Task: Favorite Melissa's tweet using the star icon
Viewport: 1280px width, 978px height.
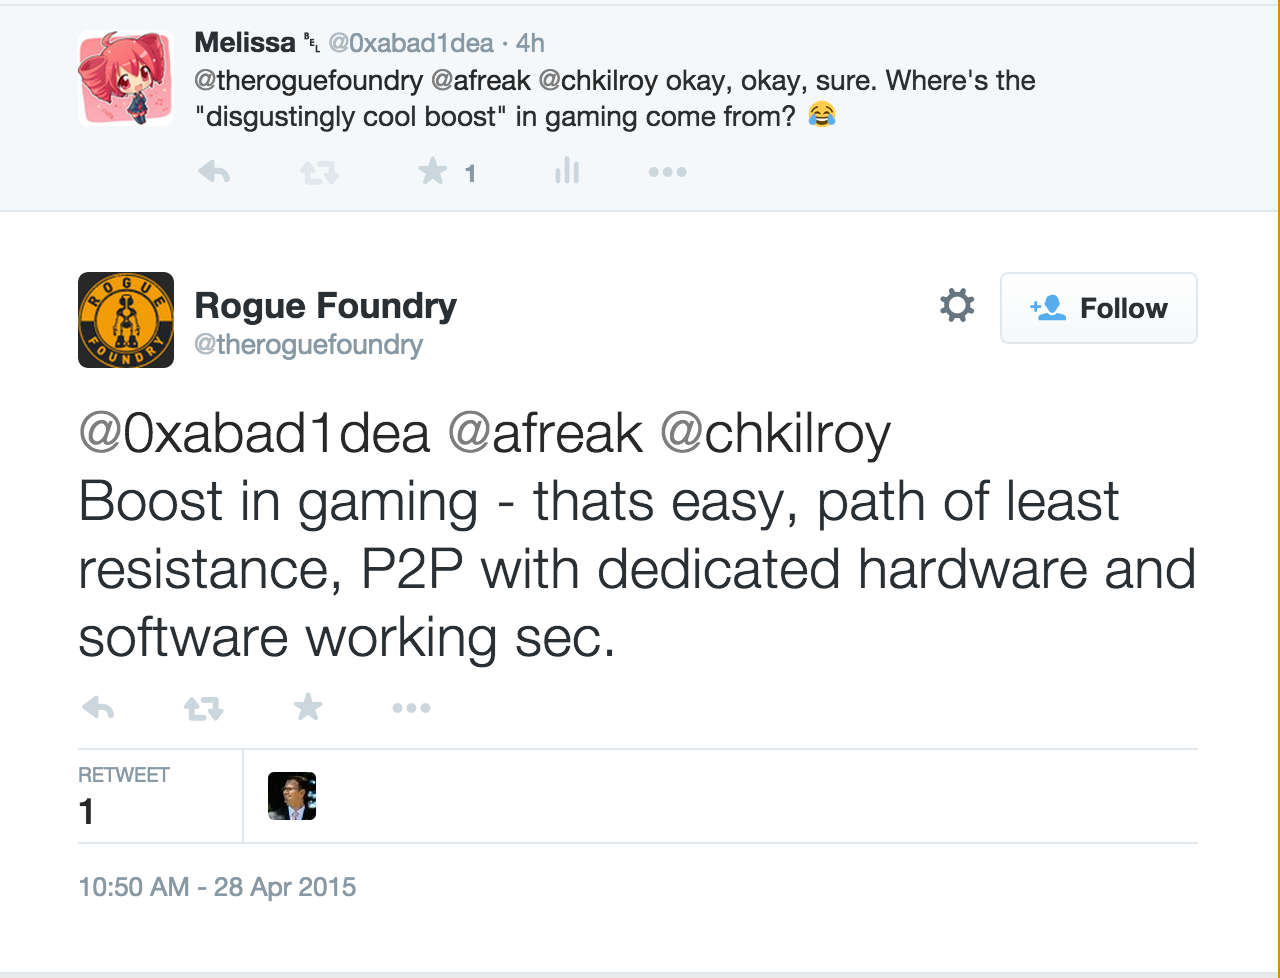Action: [433, 172]
